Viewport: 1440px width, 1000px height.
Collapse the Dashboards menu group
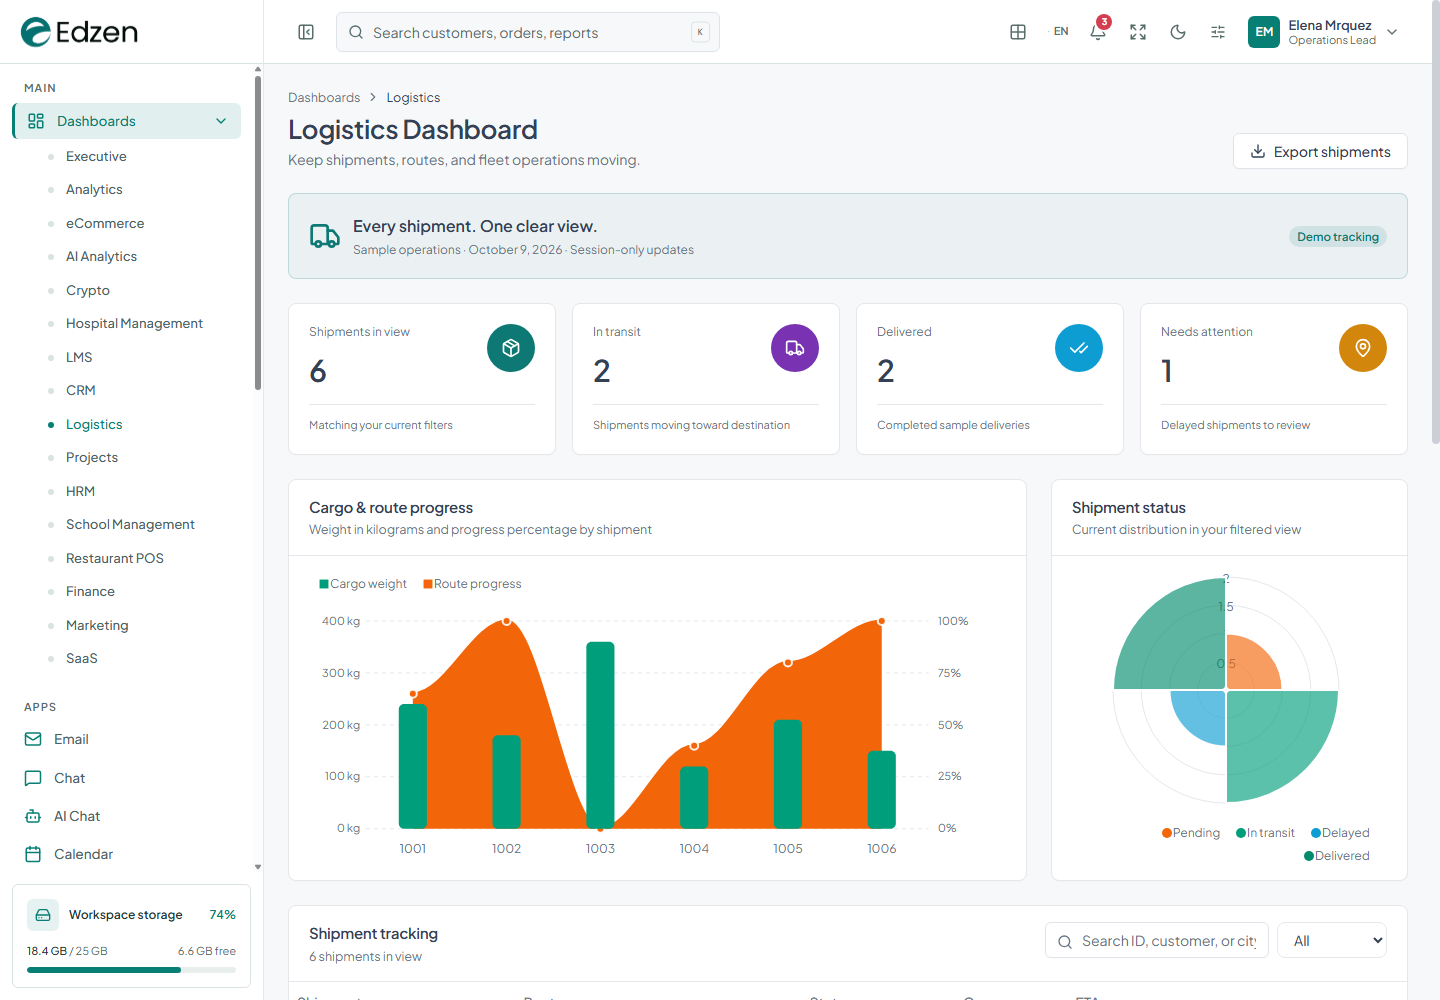126,121
